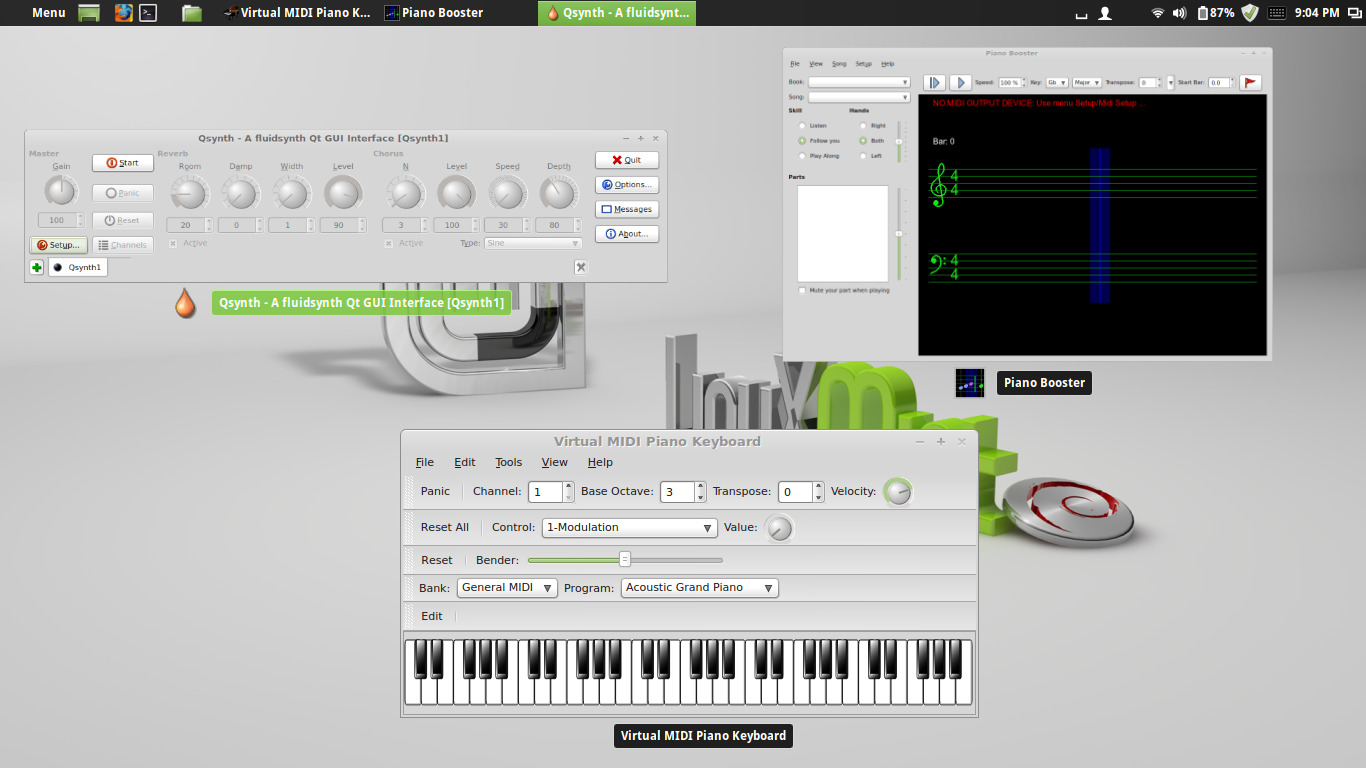This screenshot has height=768, width=1366.
Task: Open Piano Booster Song menu
Action: point(839,64)
